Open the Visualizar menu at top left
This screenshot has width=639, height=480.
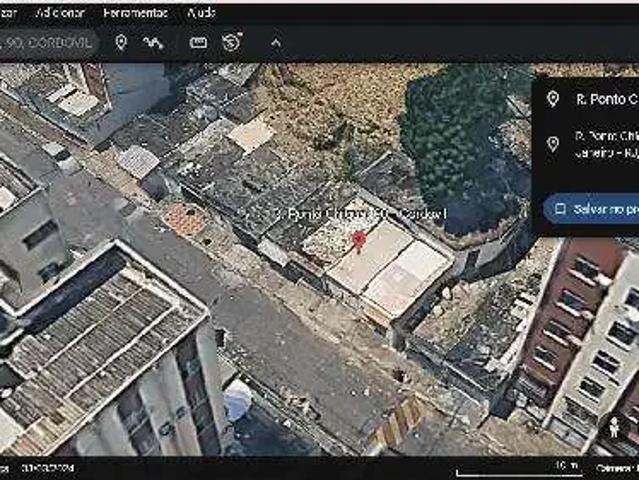(9, 13)
